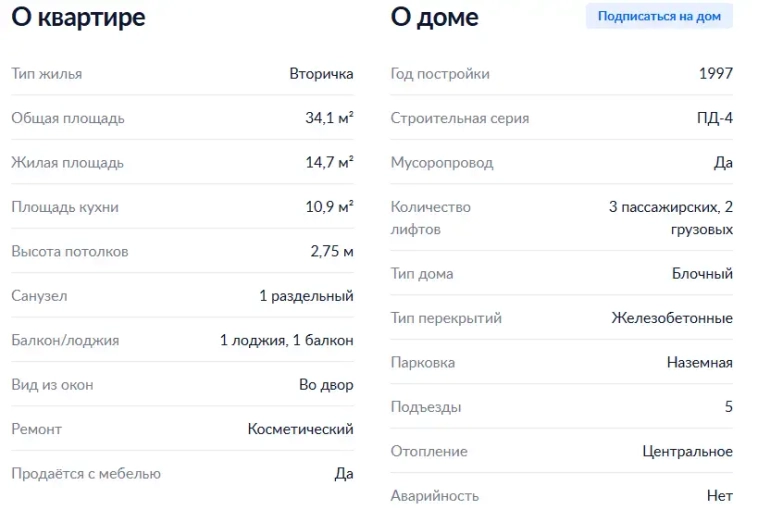Screen dimensions: 758x510
Task: Click the 'Железобетонные' floor type value
Action: [672, 318]
